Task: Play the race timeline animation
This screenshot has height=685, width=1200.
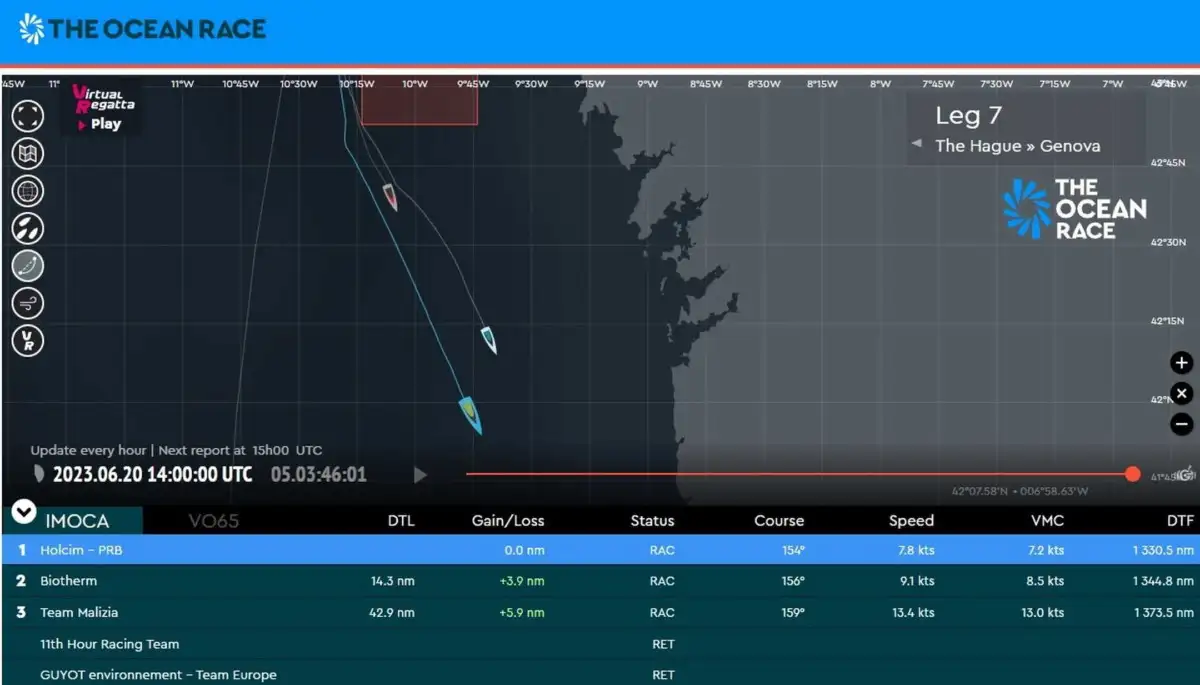Action: click(x=421, y=475)
